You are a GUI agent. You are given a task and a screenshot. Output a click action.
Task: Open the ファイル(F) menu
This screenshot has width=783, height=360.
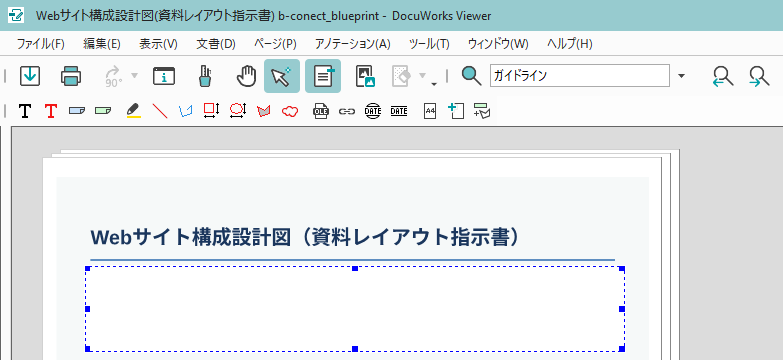tap(41, 44)
